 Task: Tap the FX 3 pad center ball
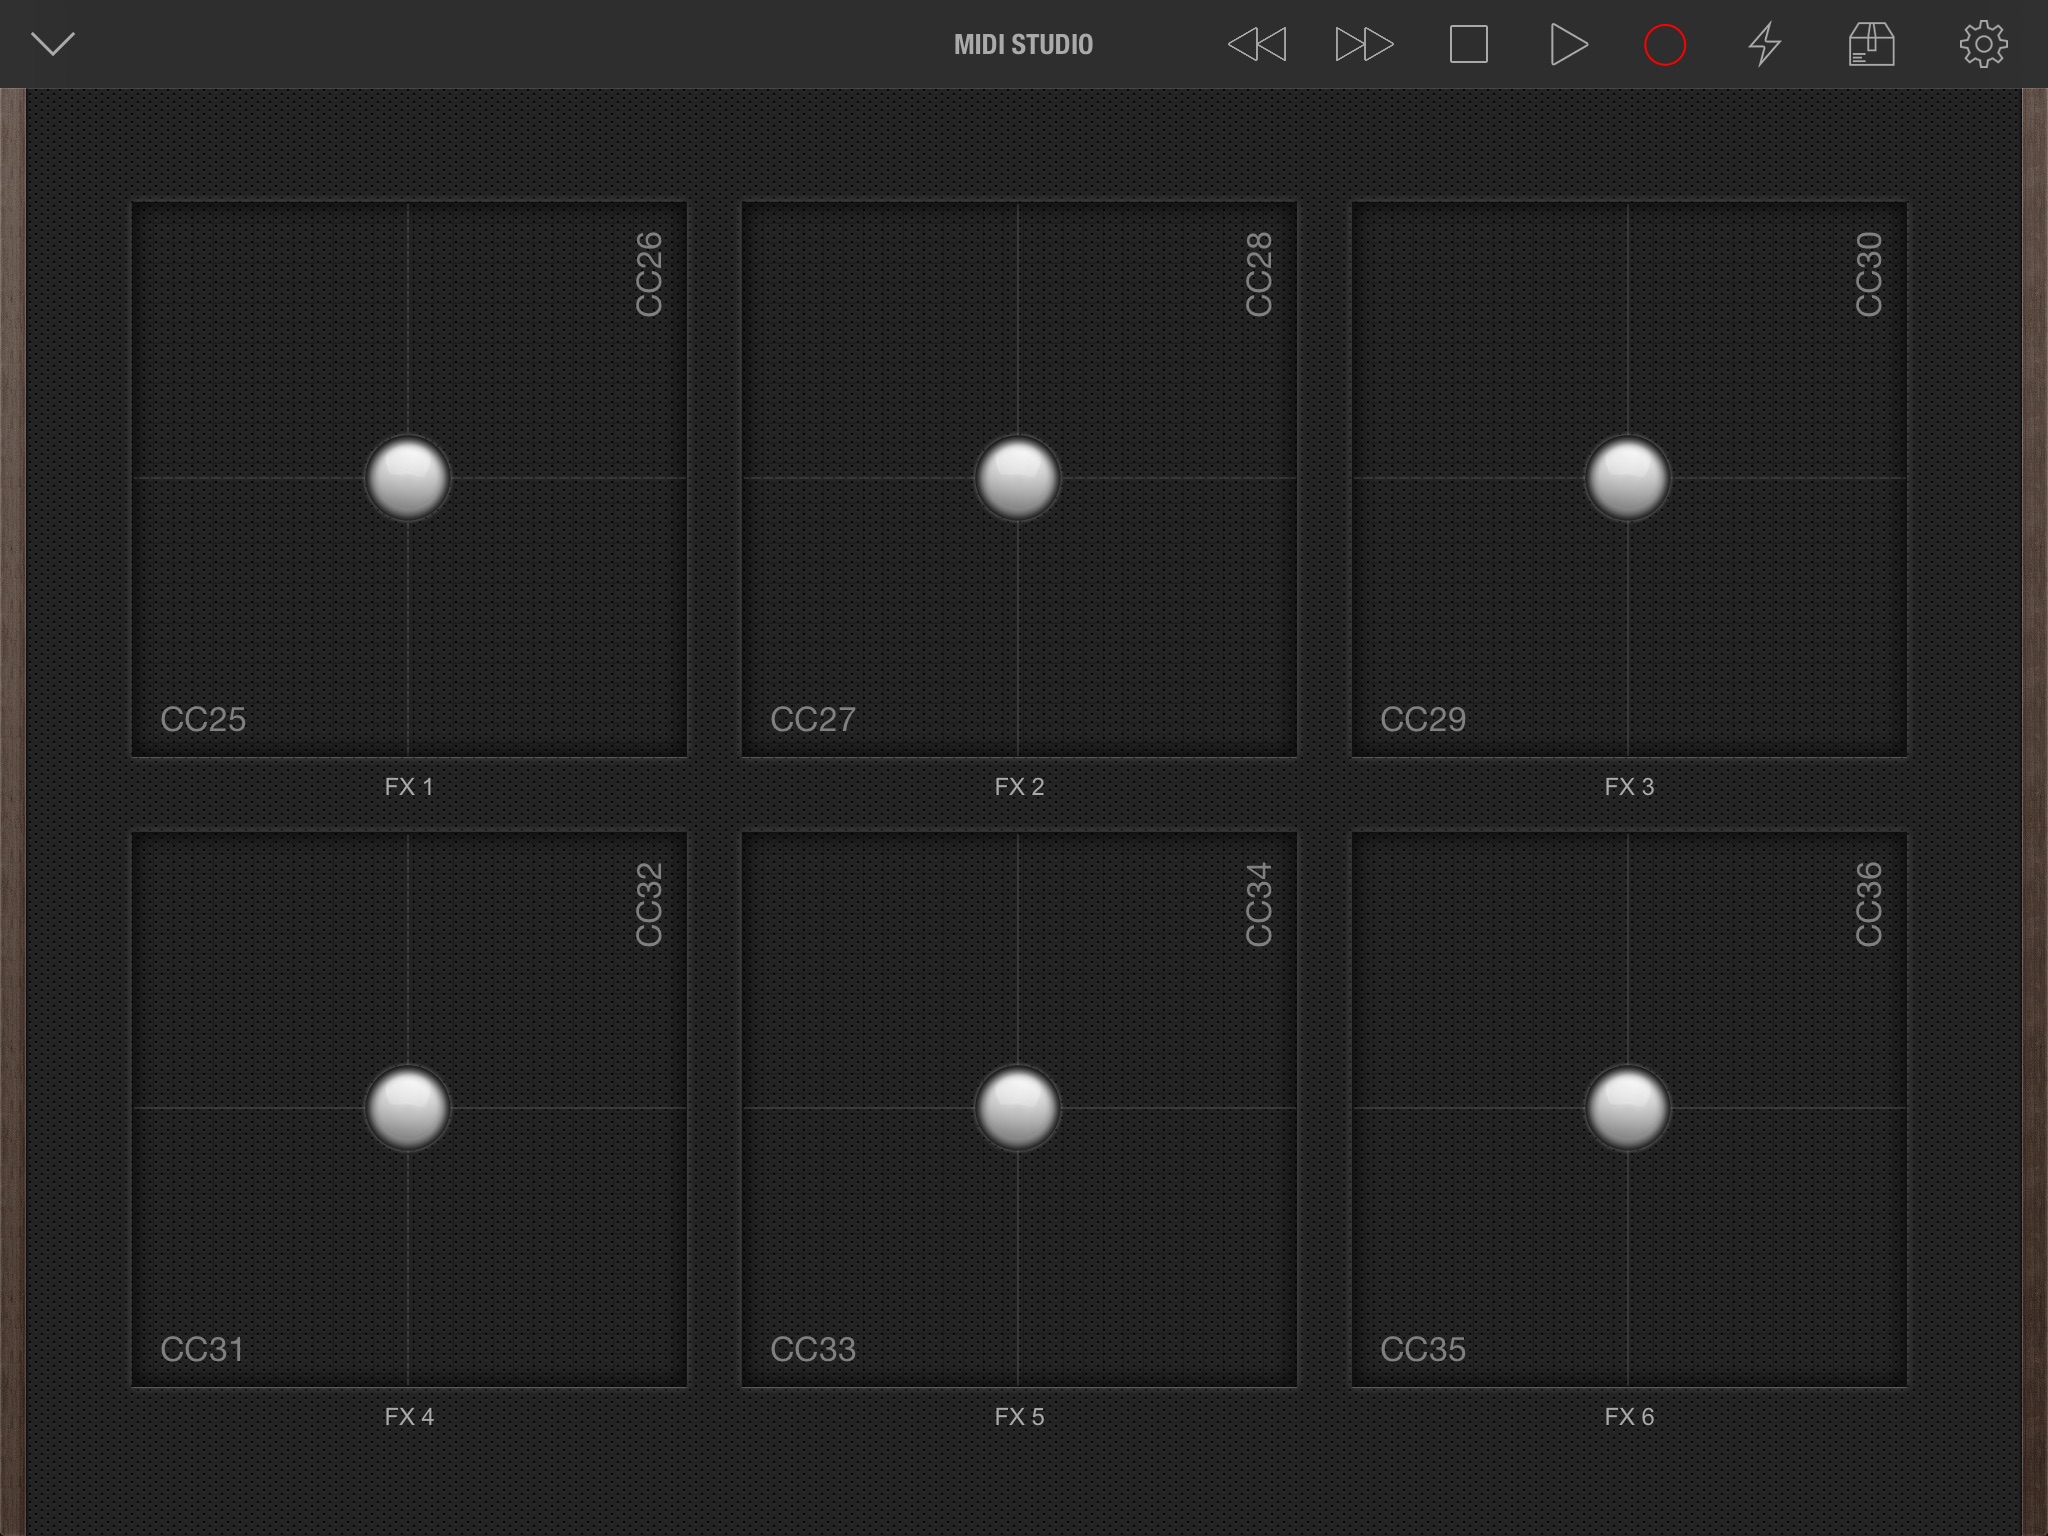tap(1627, 478)
